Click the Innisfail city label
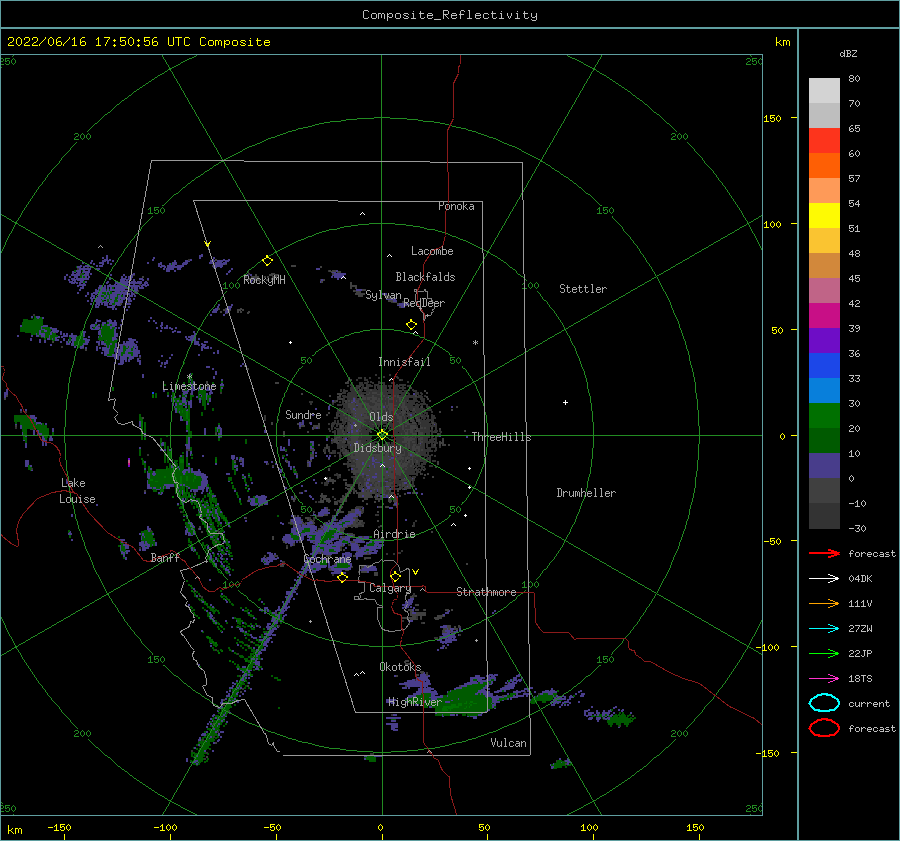Image resolution: width=900 pixels, height=841 pixels. coord(404,362)
